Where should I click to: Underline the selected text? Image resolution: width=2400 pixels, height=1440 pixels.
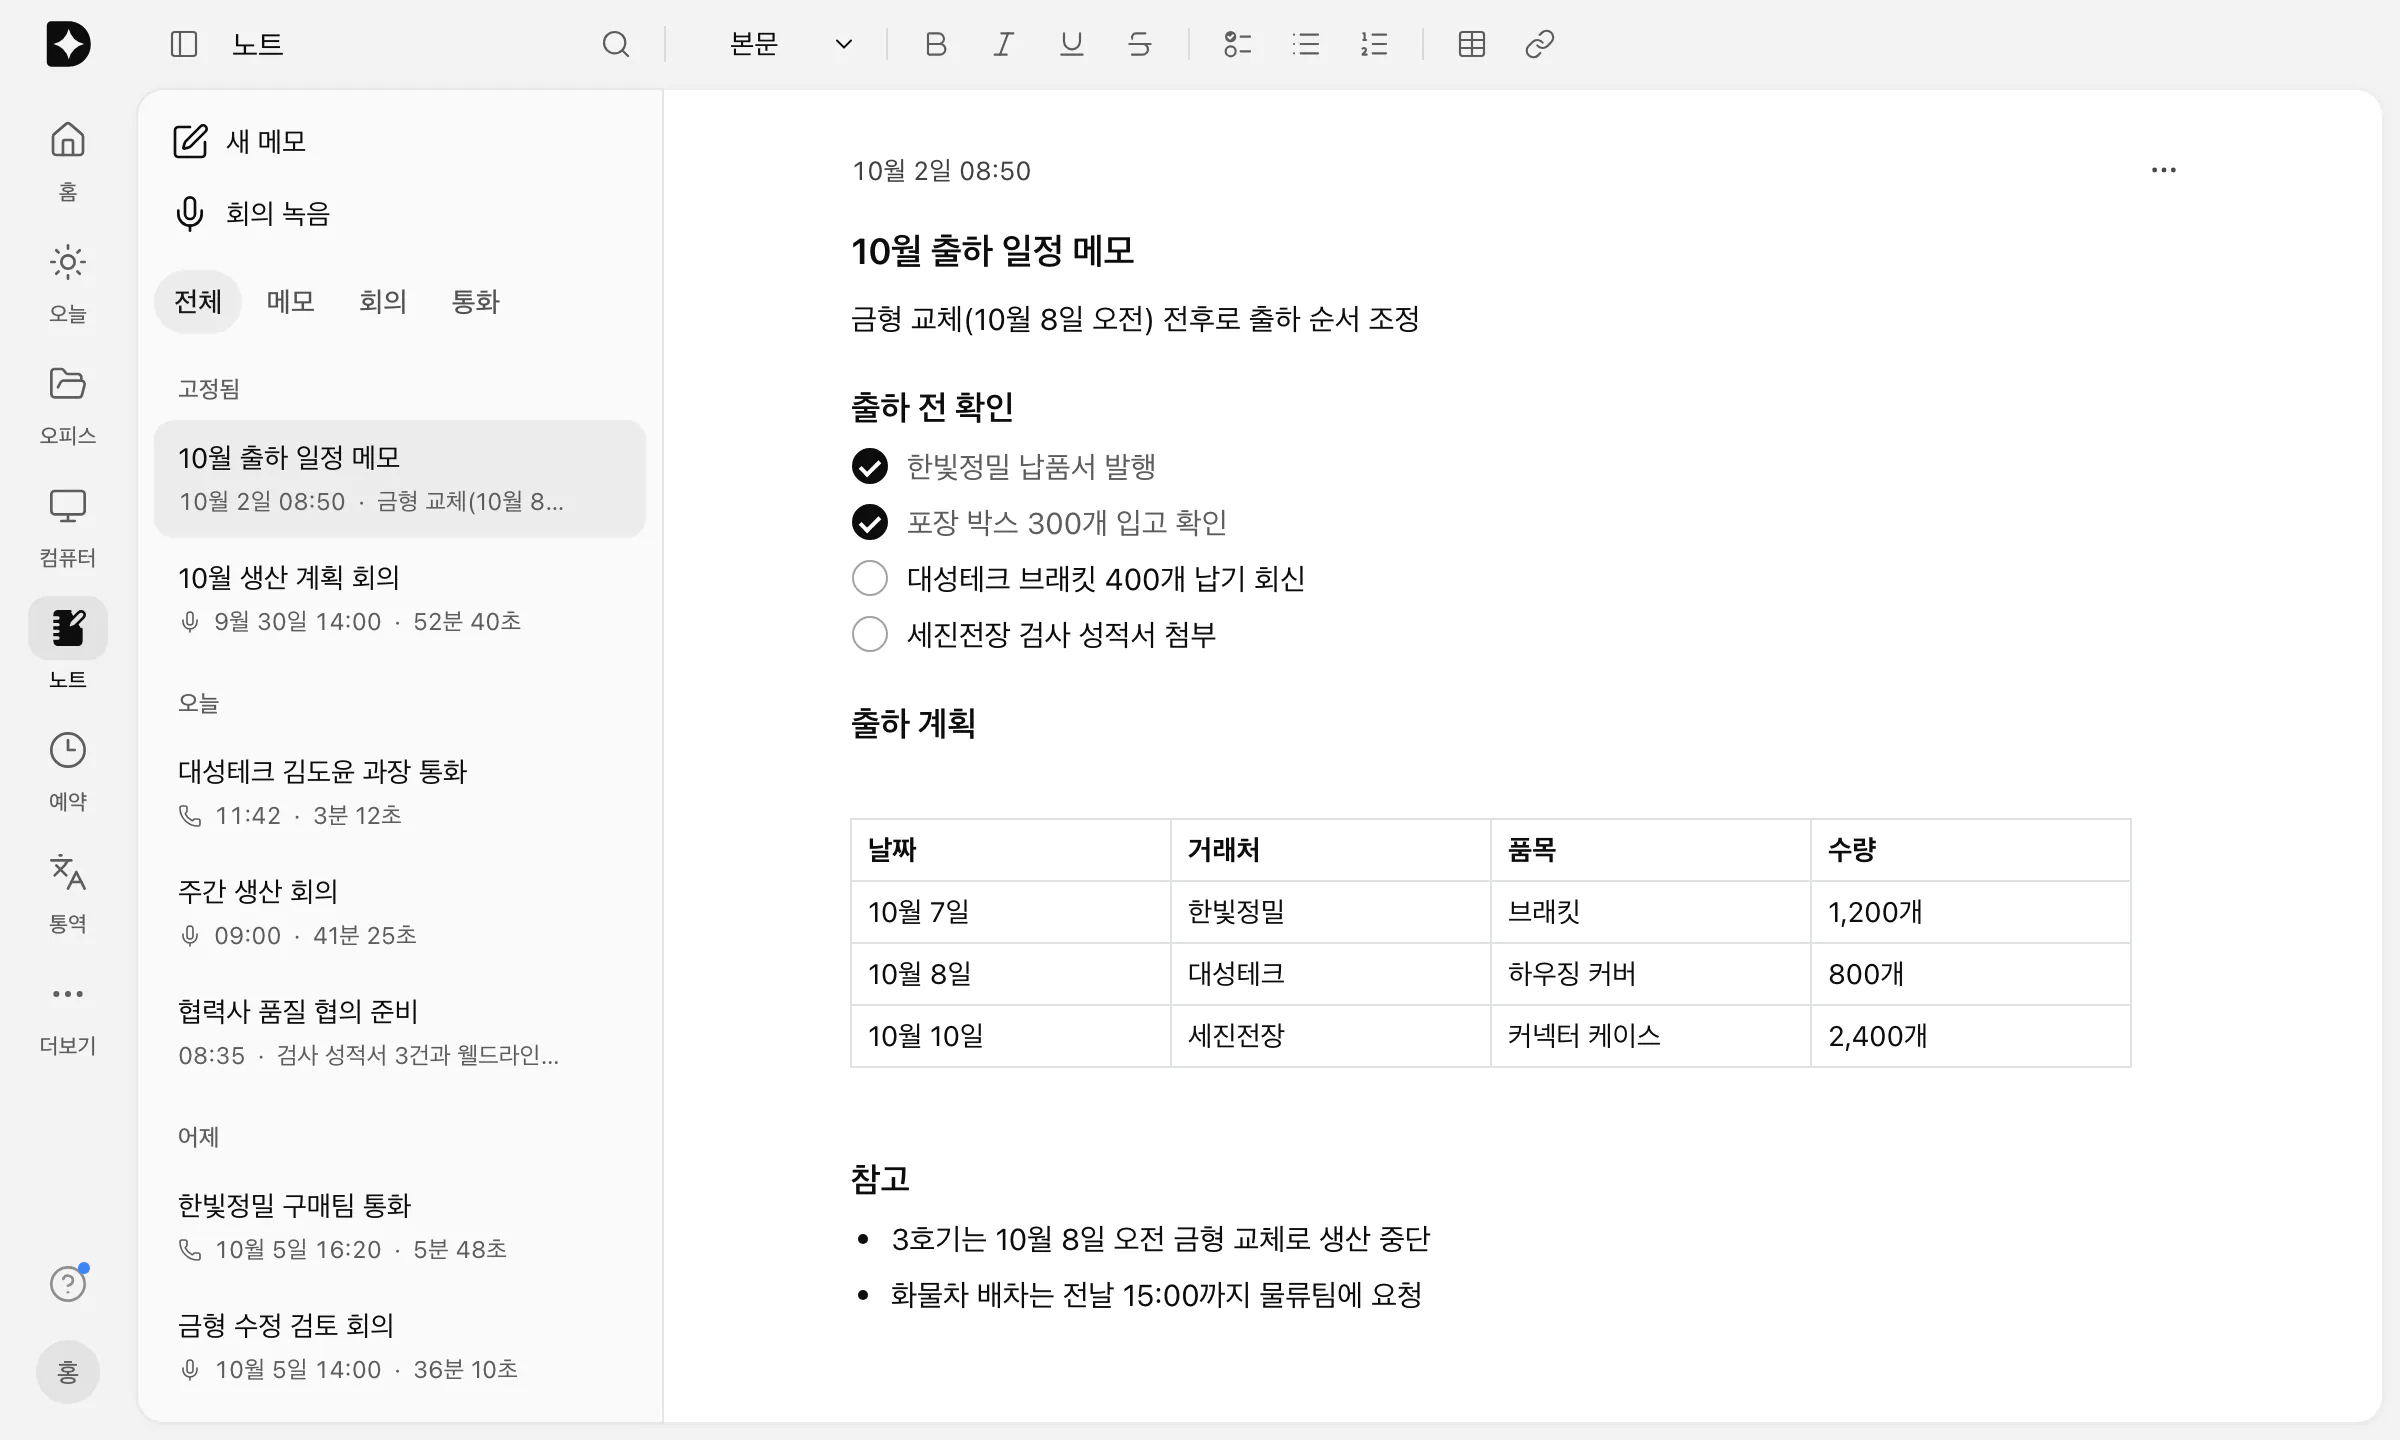coord(1072,44)
